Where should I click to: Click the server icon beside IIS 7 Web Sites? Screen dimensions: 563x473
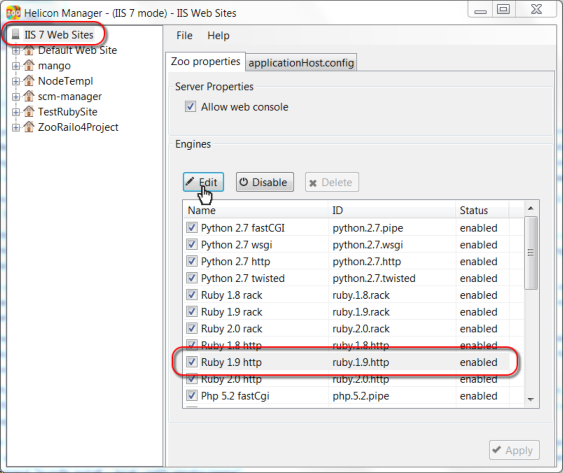pyautogui.click(x=15, y=34)
